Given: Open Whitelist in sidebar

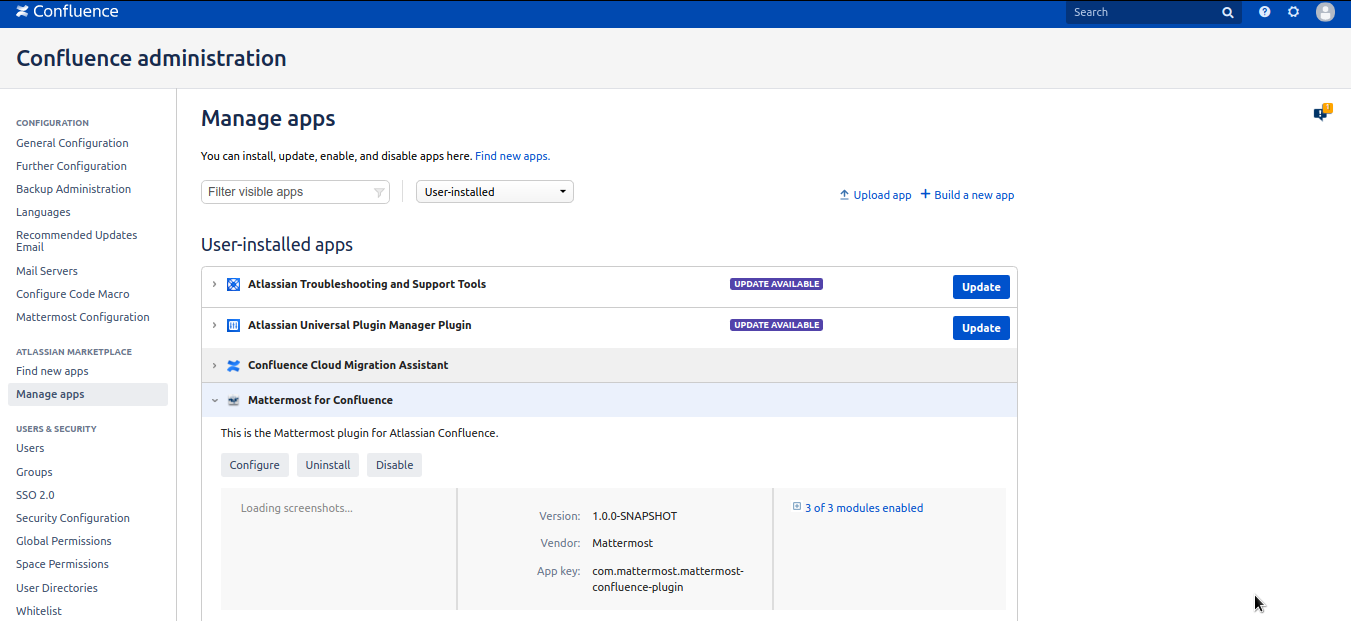Looking at the screenshot, I should 39,611.
